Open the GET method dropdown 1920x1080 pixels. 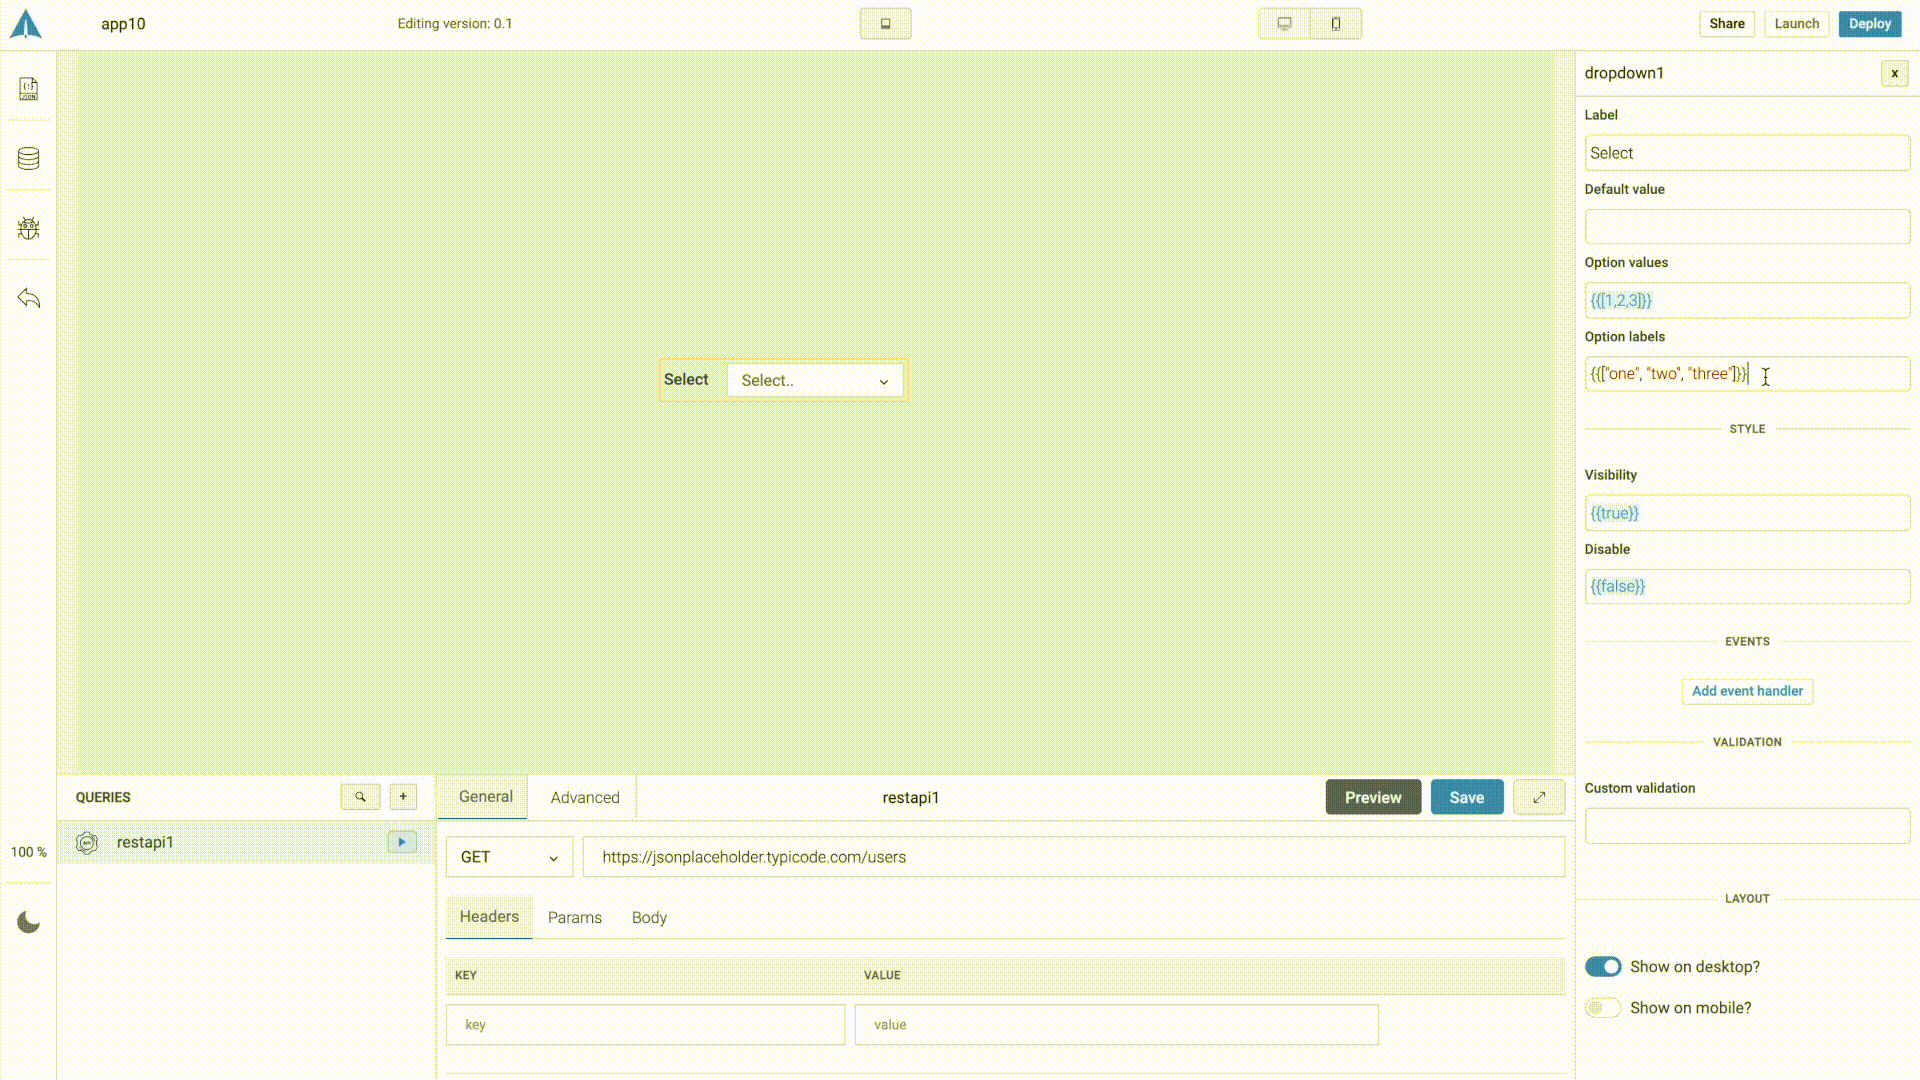509,857
